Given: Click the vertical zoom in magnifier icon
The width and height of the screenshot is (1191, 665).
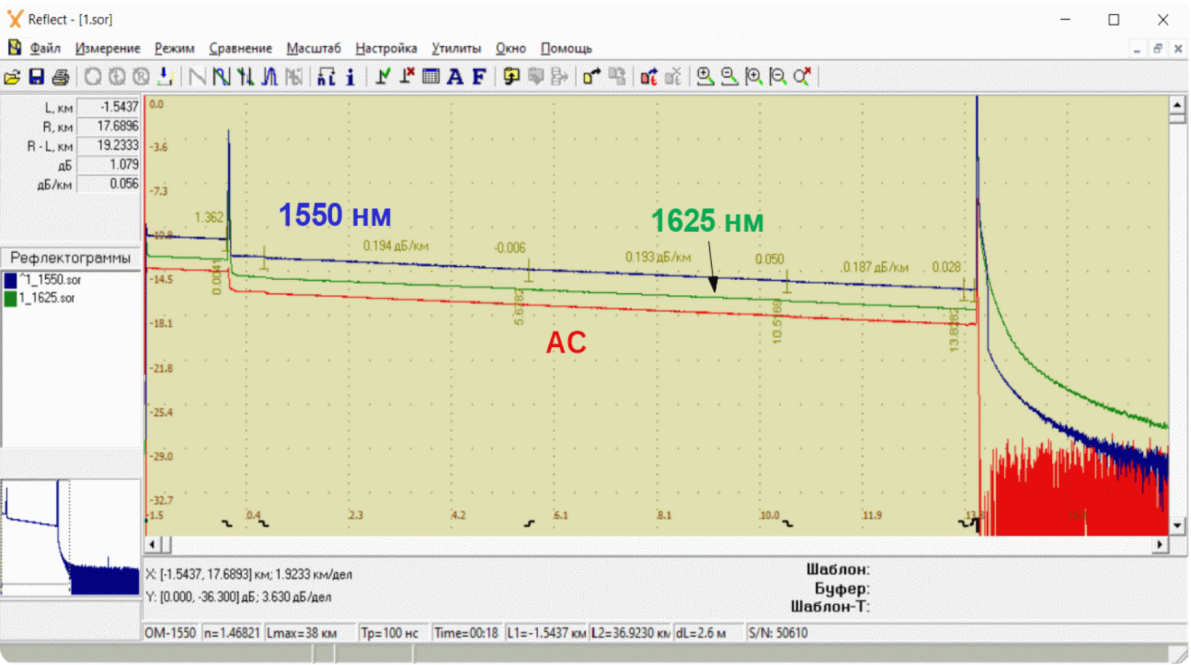Looking at the screenshot, I should pos(753,77).
